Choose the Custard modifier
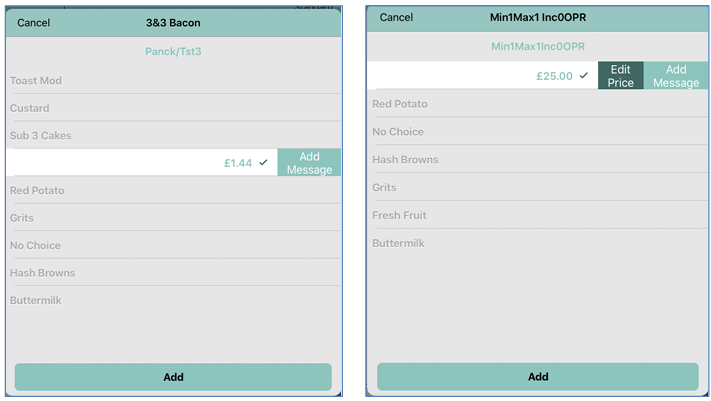Screen dimensions: 711x401 pos(30,108)
